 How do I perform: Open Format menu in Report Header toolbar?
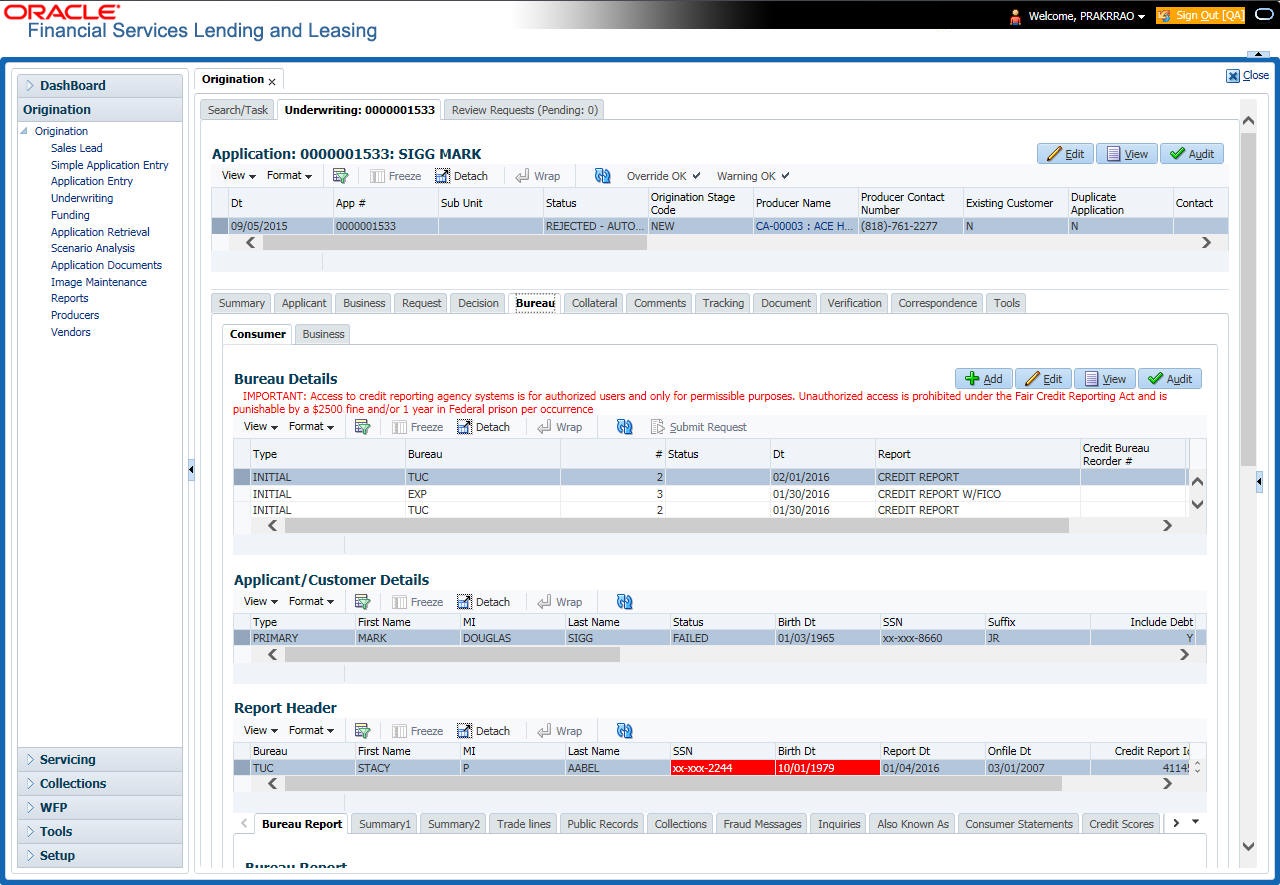[x=311, y=731]
